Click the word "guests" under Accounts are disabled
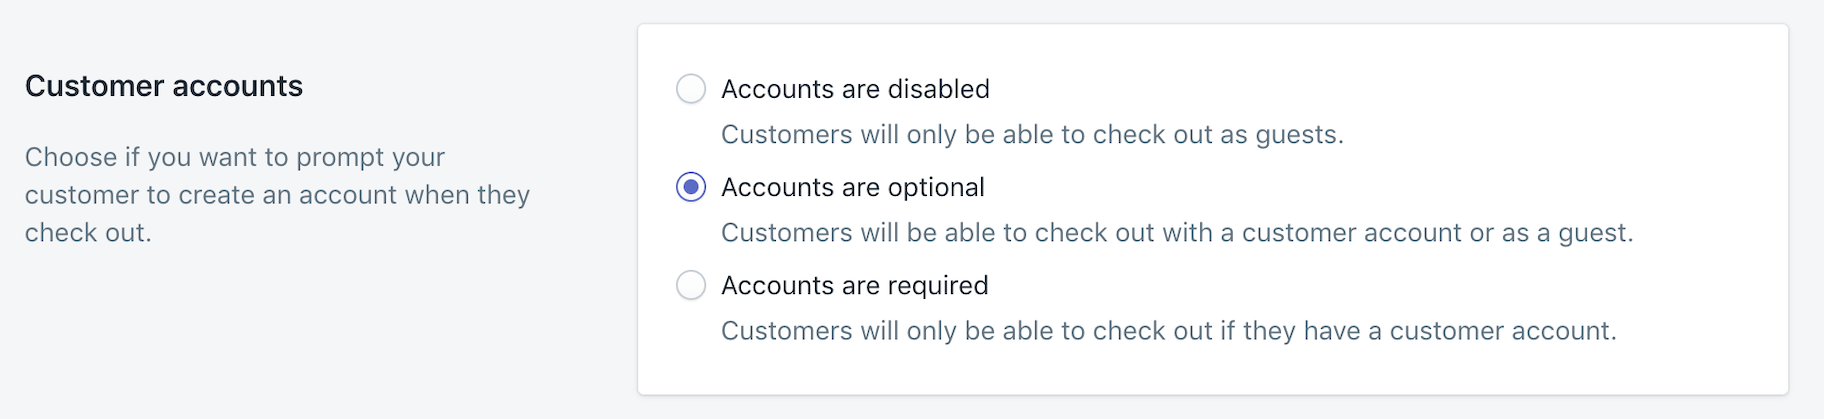 point(1298,134)
